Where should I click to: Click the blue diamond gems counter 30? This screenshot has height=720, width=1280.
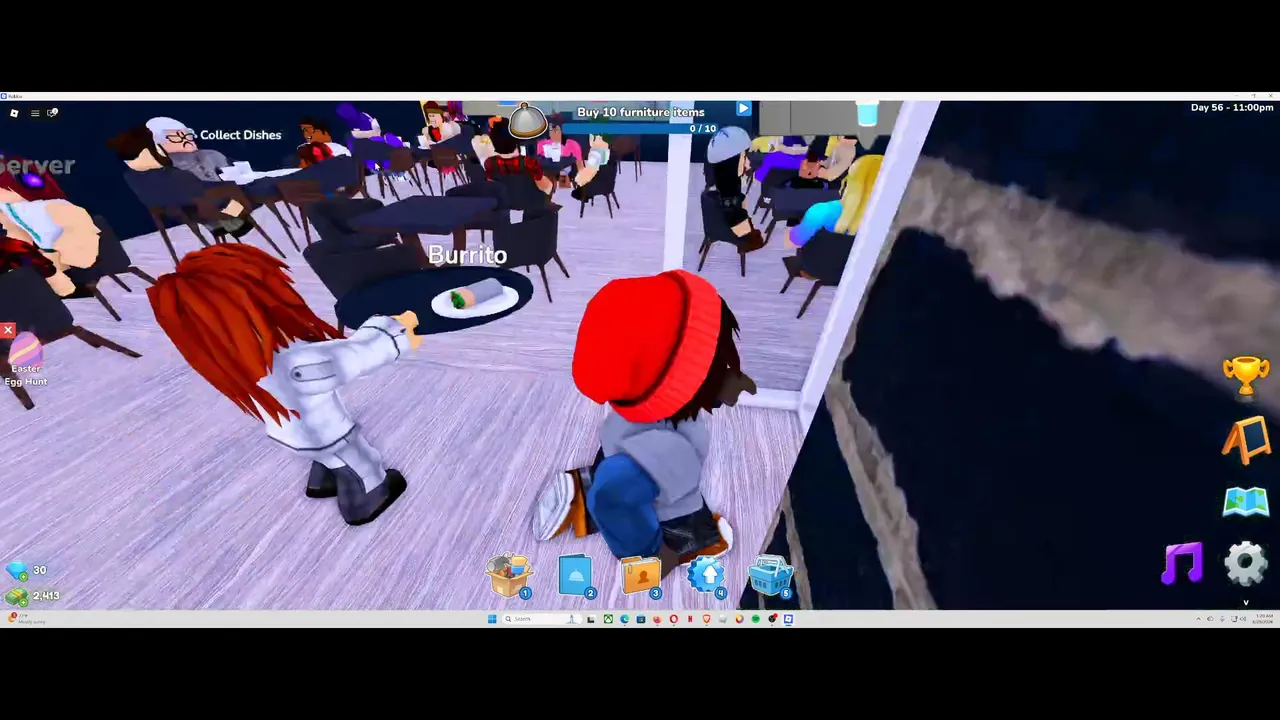click(27, 571)
